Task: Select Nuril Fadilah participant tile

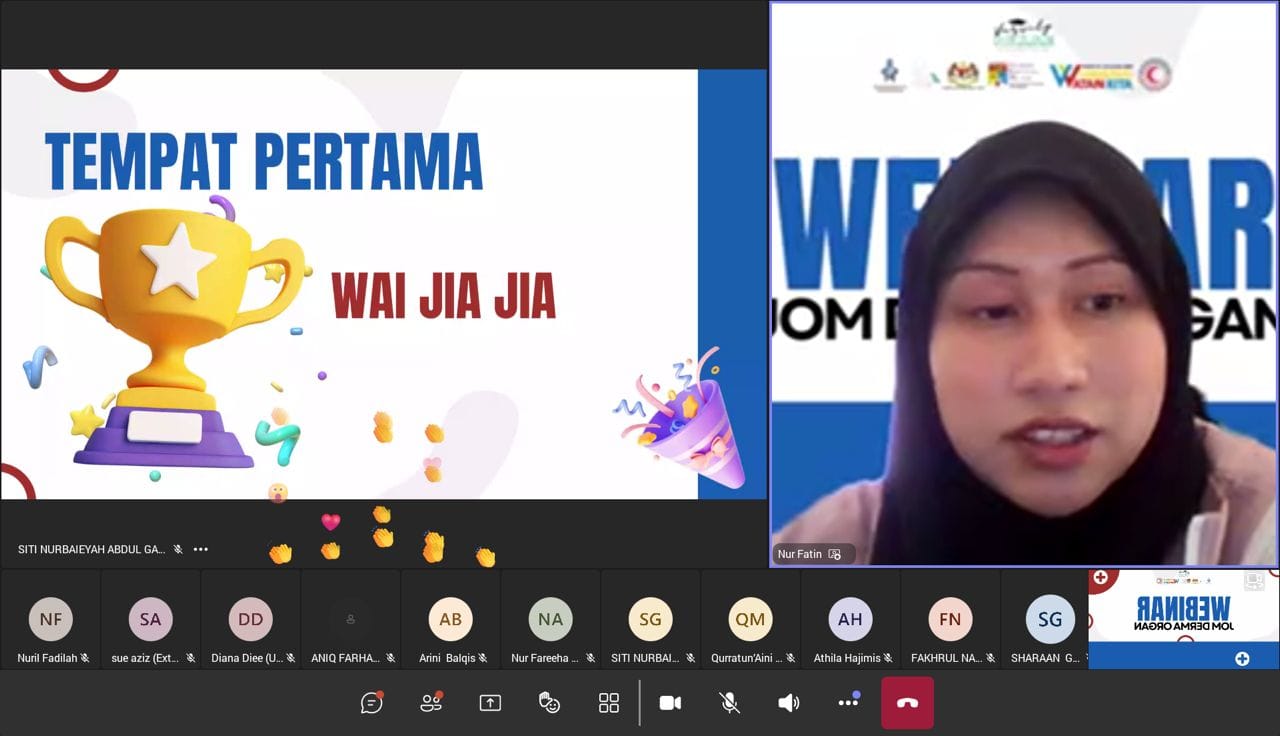Action: click(50, 619)
